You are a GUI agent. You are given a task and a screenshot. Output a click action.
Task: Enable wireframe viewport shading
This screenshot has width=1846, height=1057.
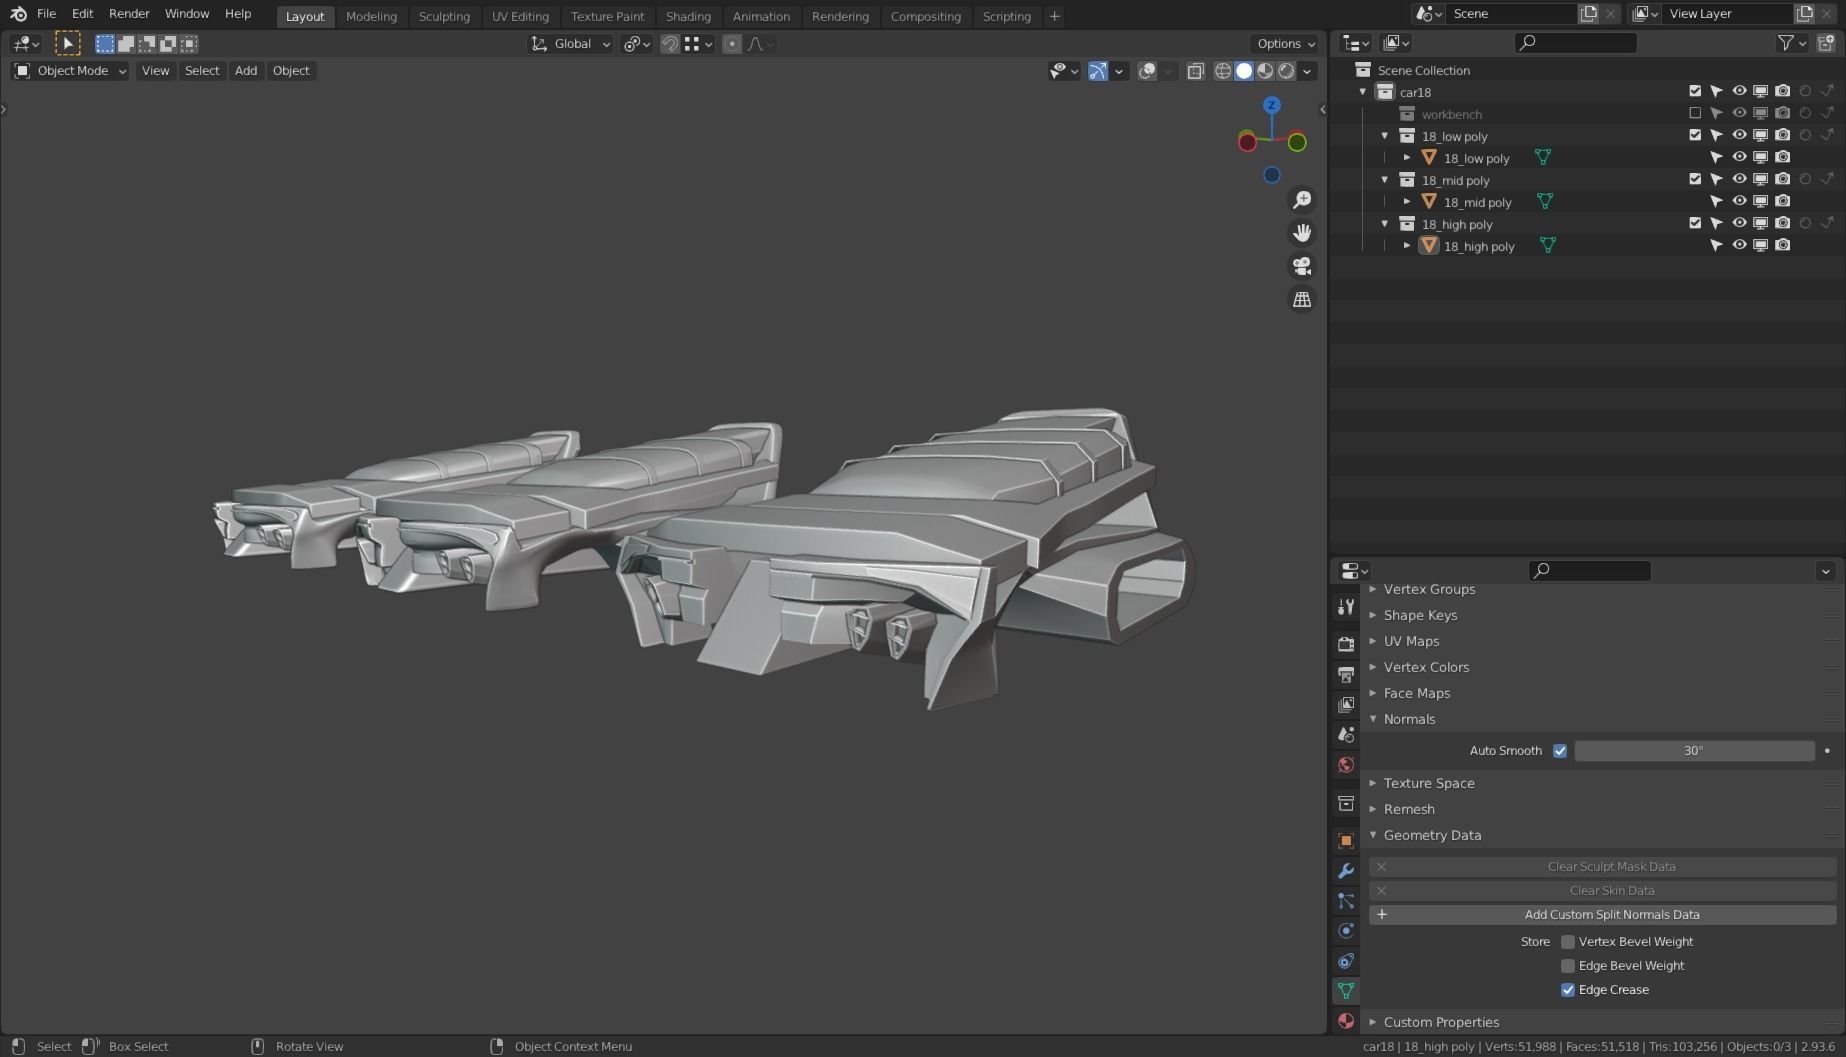pyautogui.click(x=1222, y=71)
